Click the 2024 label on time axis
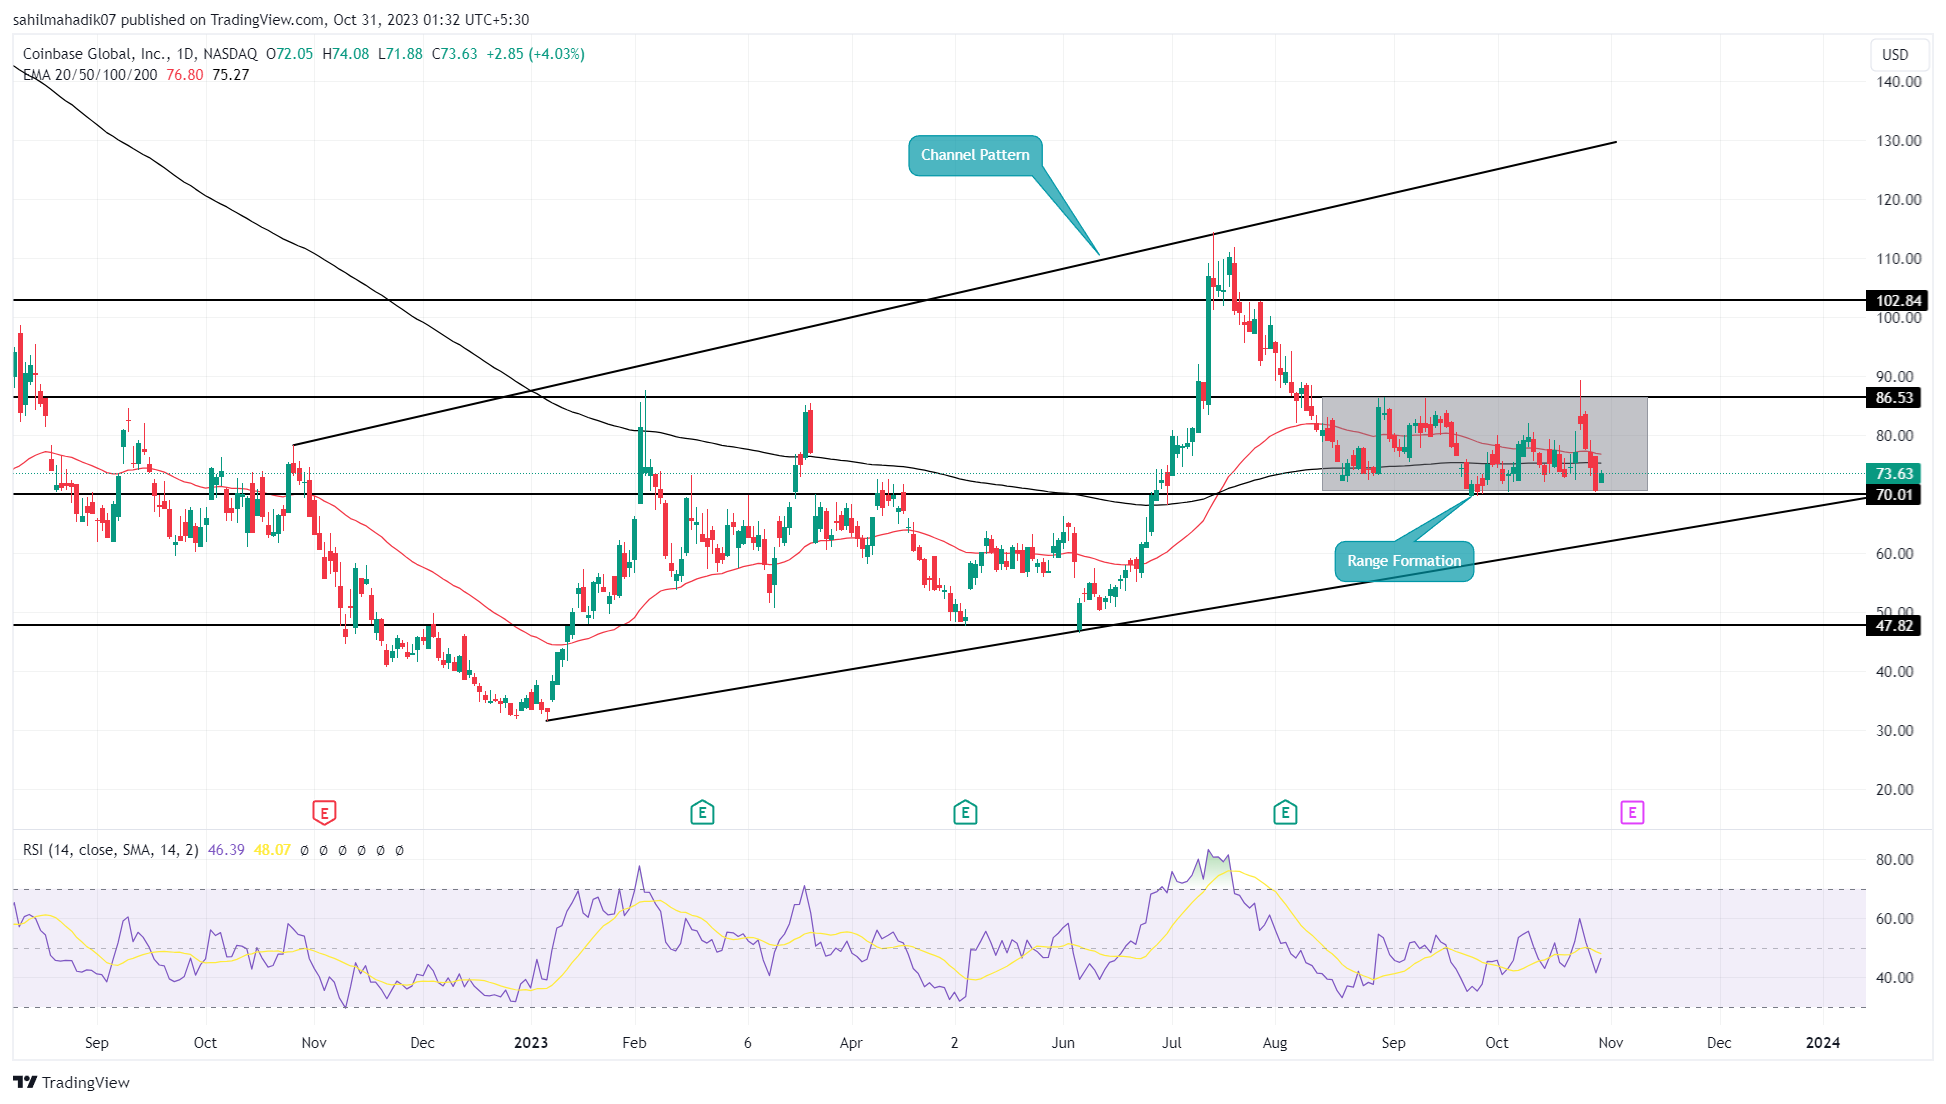The image size is (1946, 1104). click(1823, 1042)
